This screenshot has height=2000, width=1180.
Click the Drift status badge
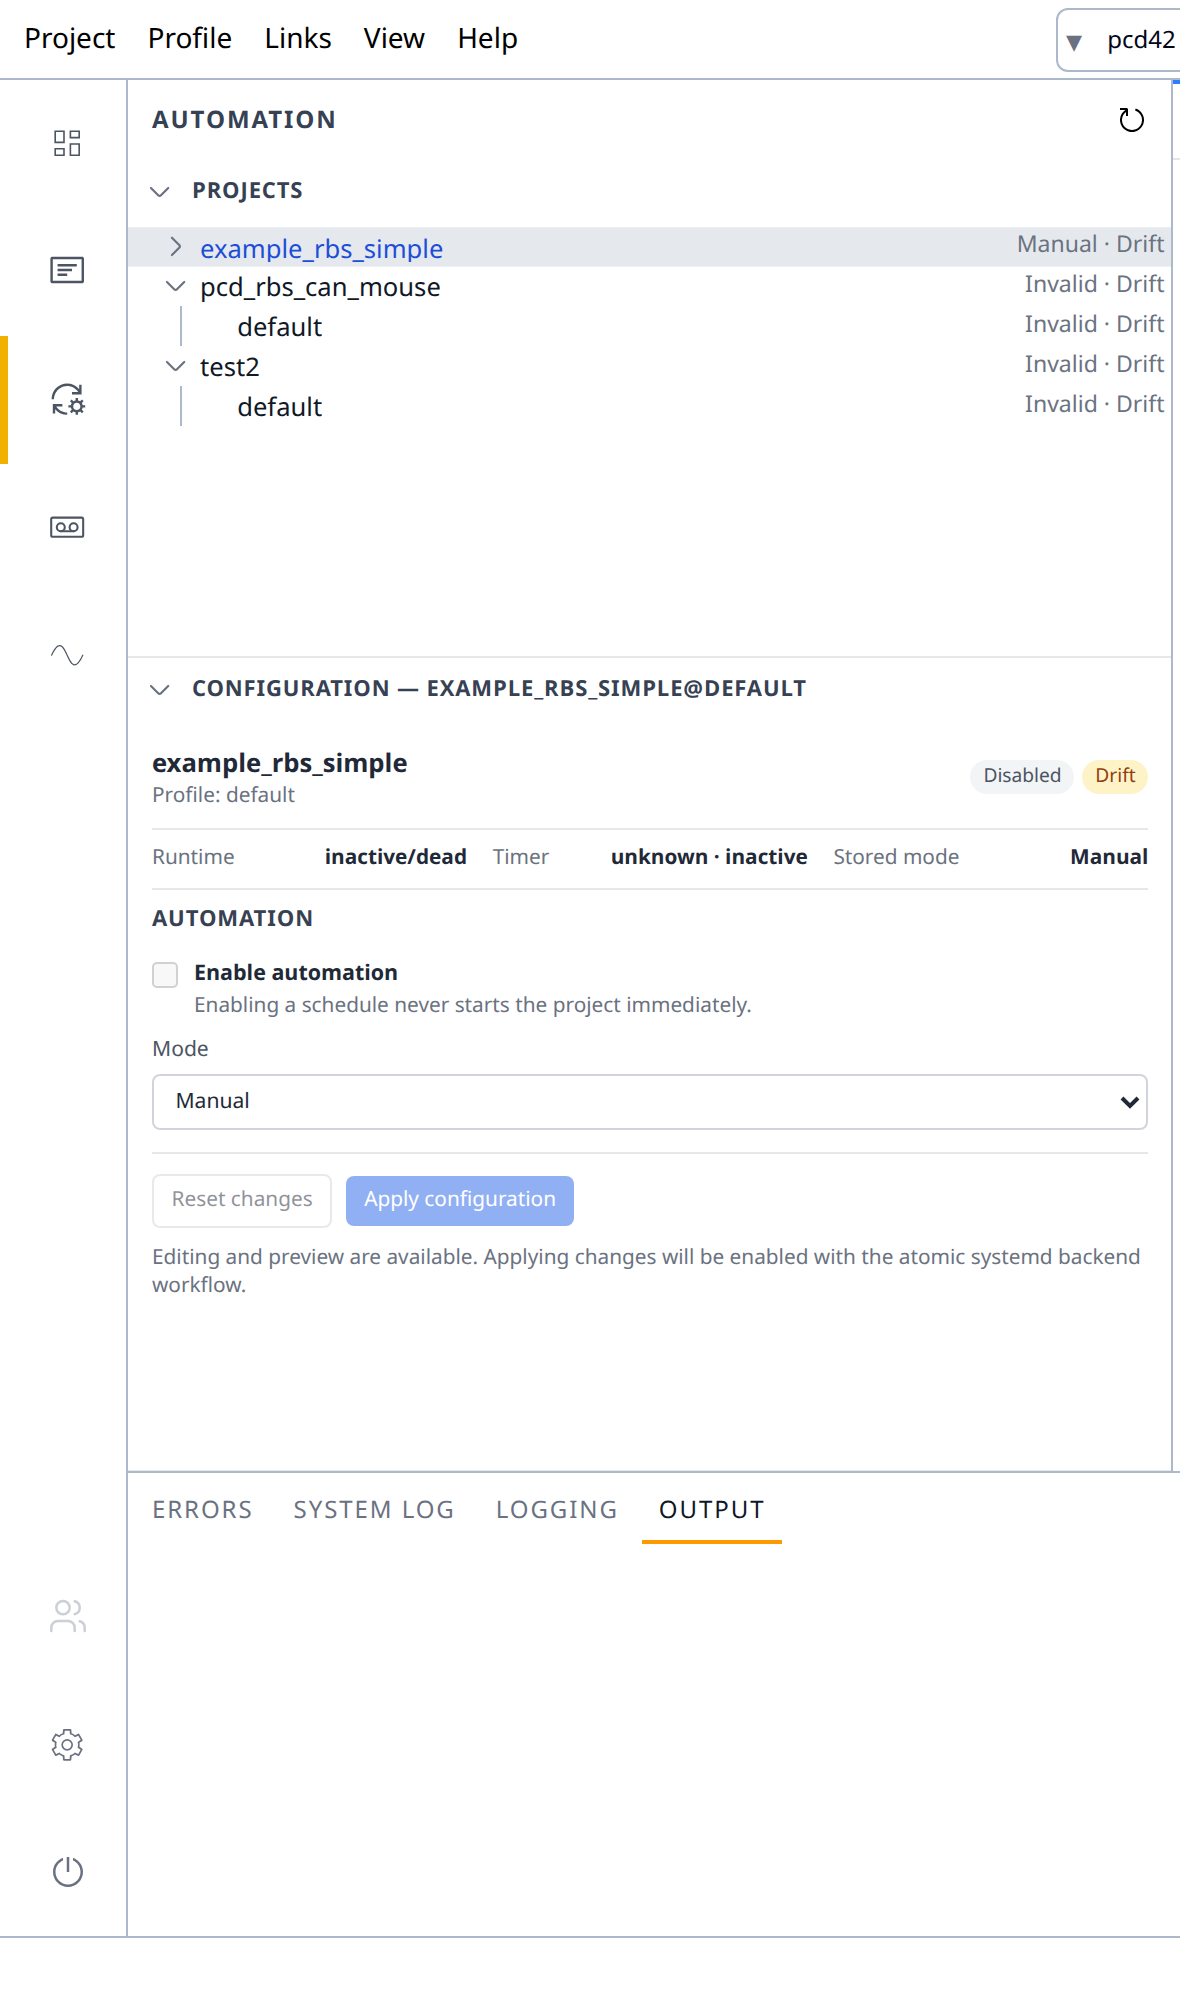coord(1115,776)
